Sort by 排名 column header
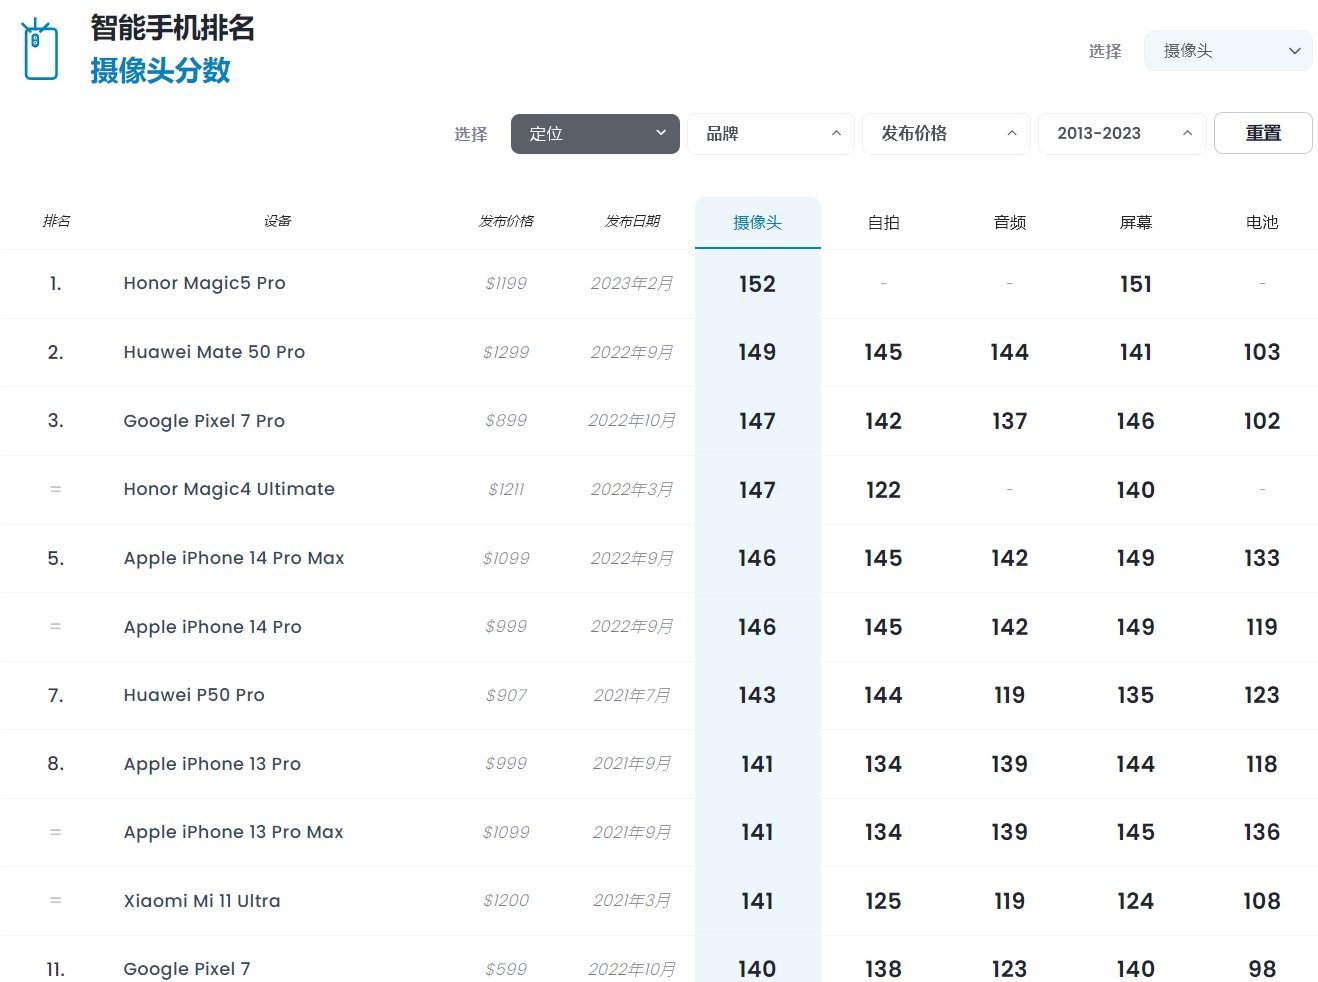 click(x=56, y=221)
